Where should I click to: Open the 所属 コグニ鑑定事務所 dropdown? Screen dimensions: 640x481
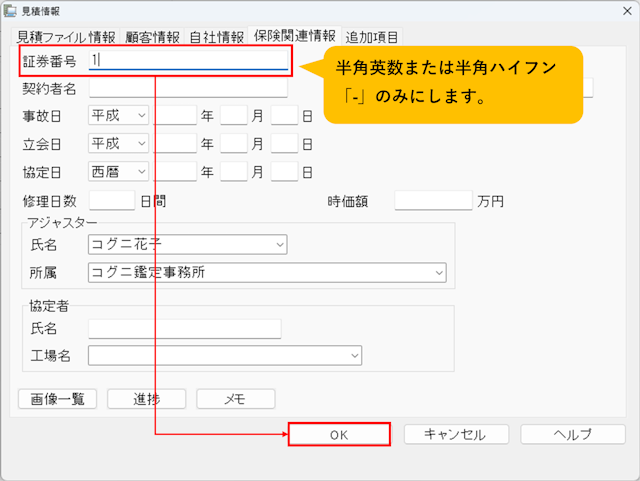(x=267, y=272)
